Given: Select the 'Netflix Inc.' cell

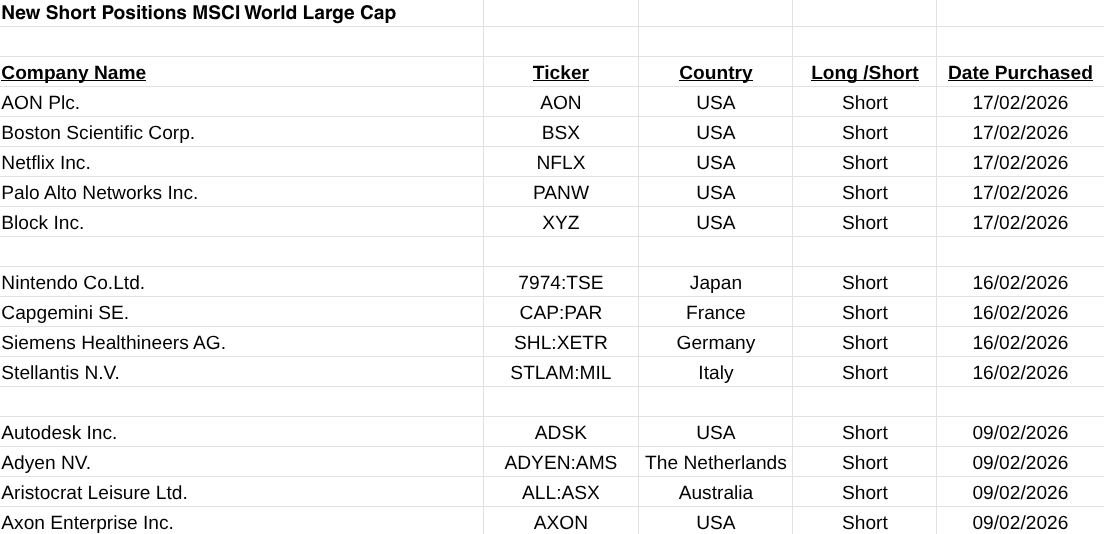Looking at the screenshot, I should point(46,163).
